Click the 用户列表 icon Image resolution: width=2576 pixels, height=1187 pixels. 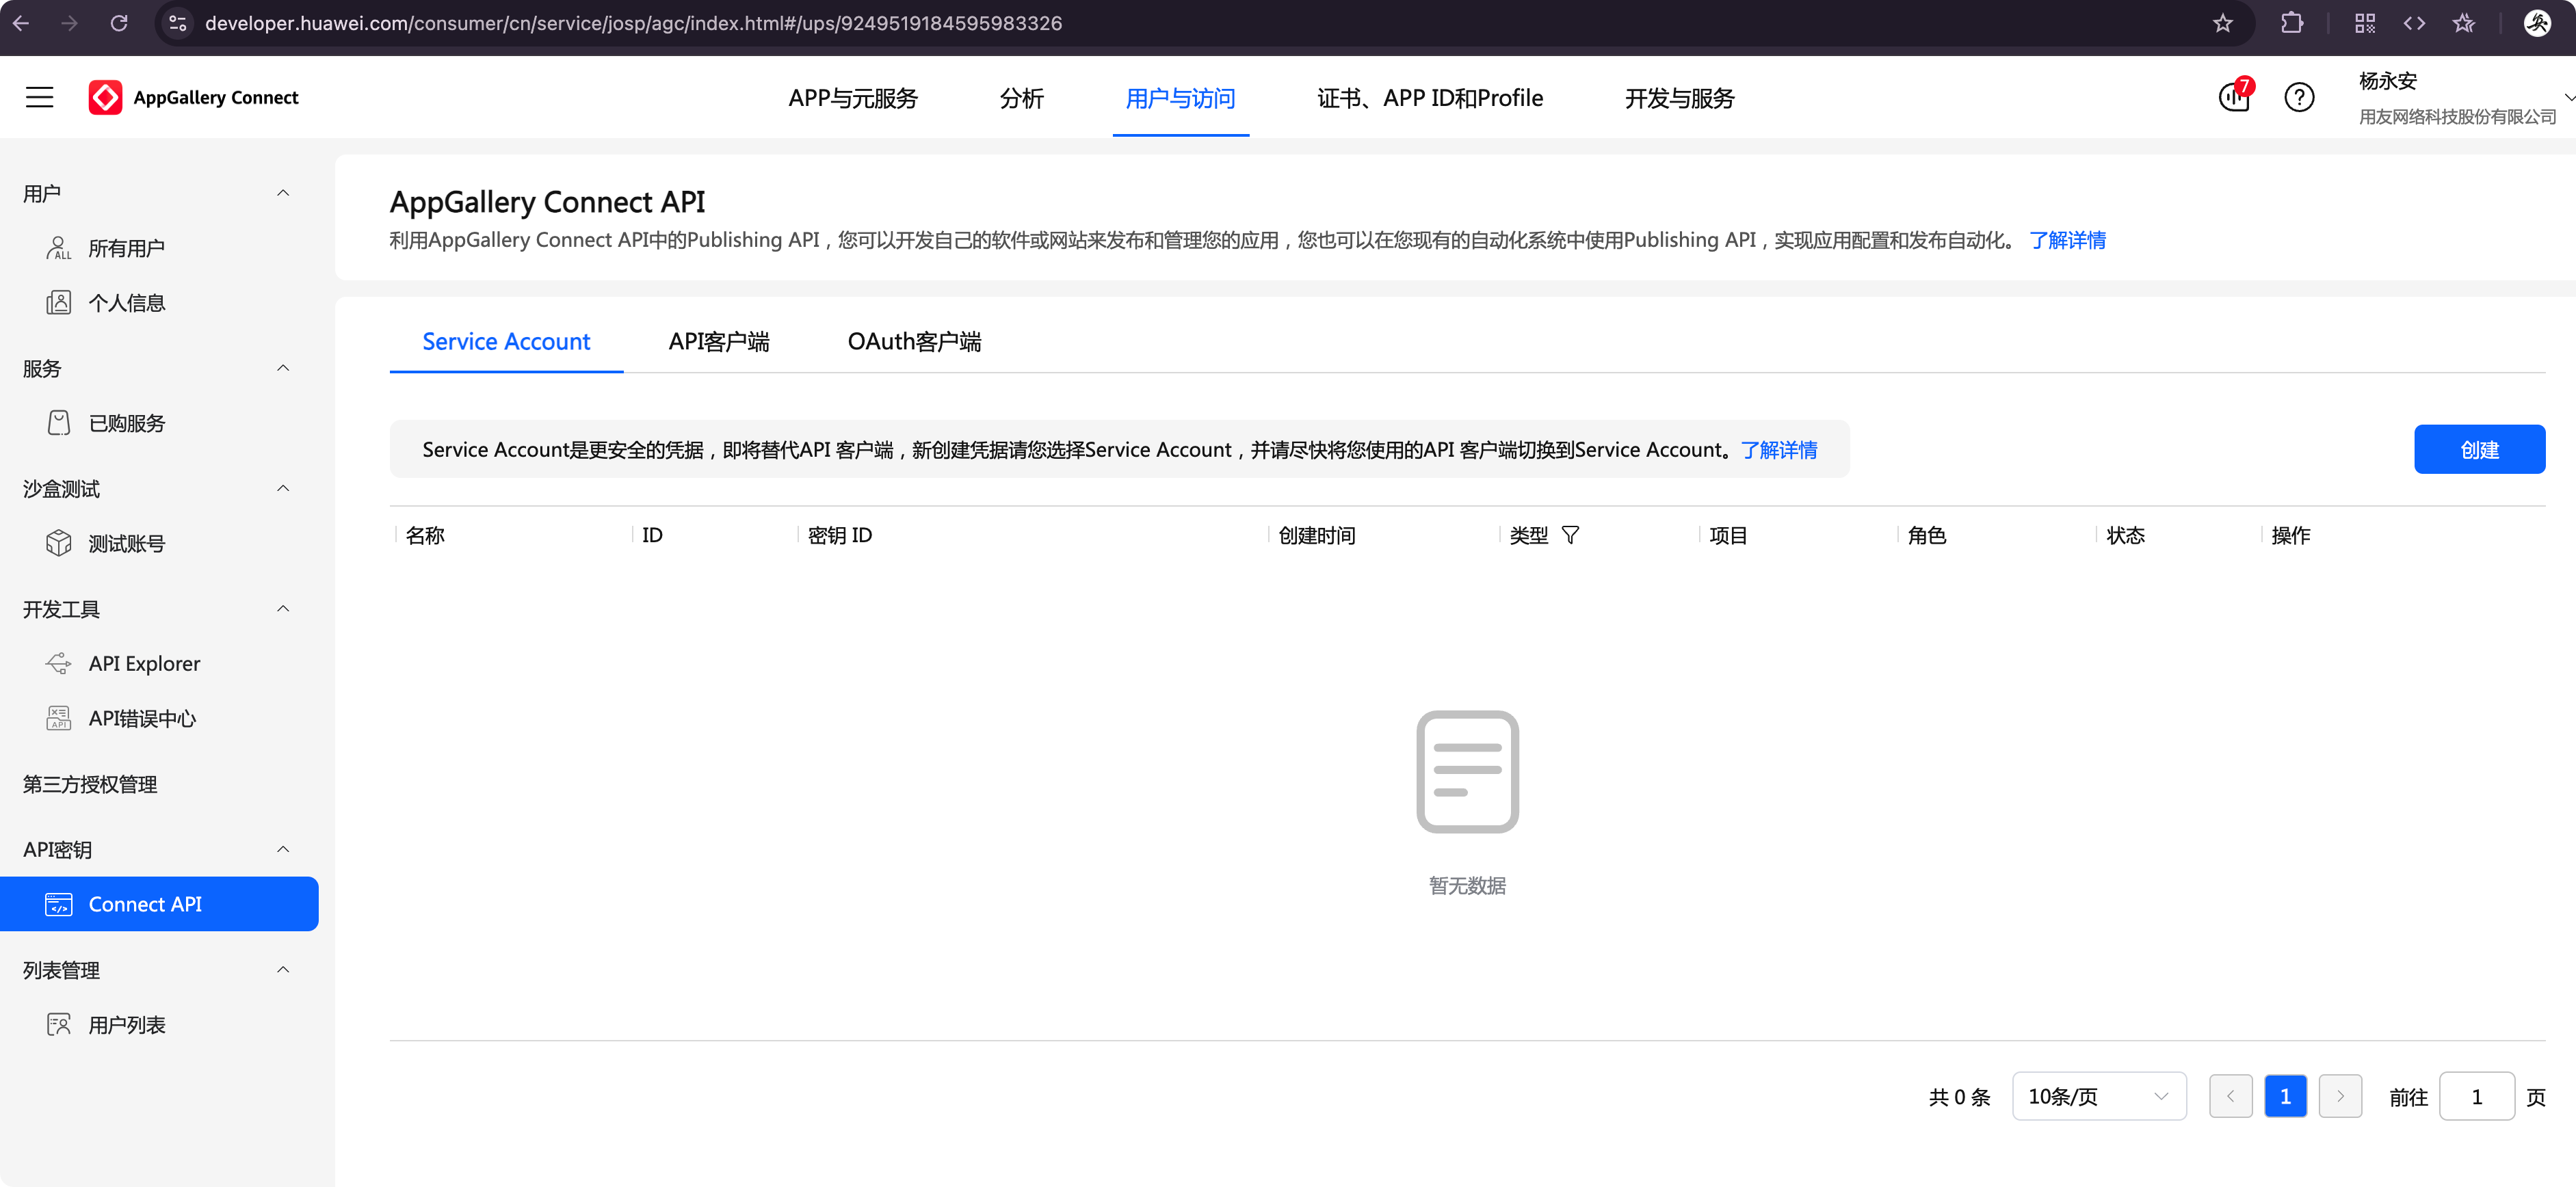coord(58,1025)
